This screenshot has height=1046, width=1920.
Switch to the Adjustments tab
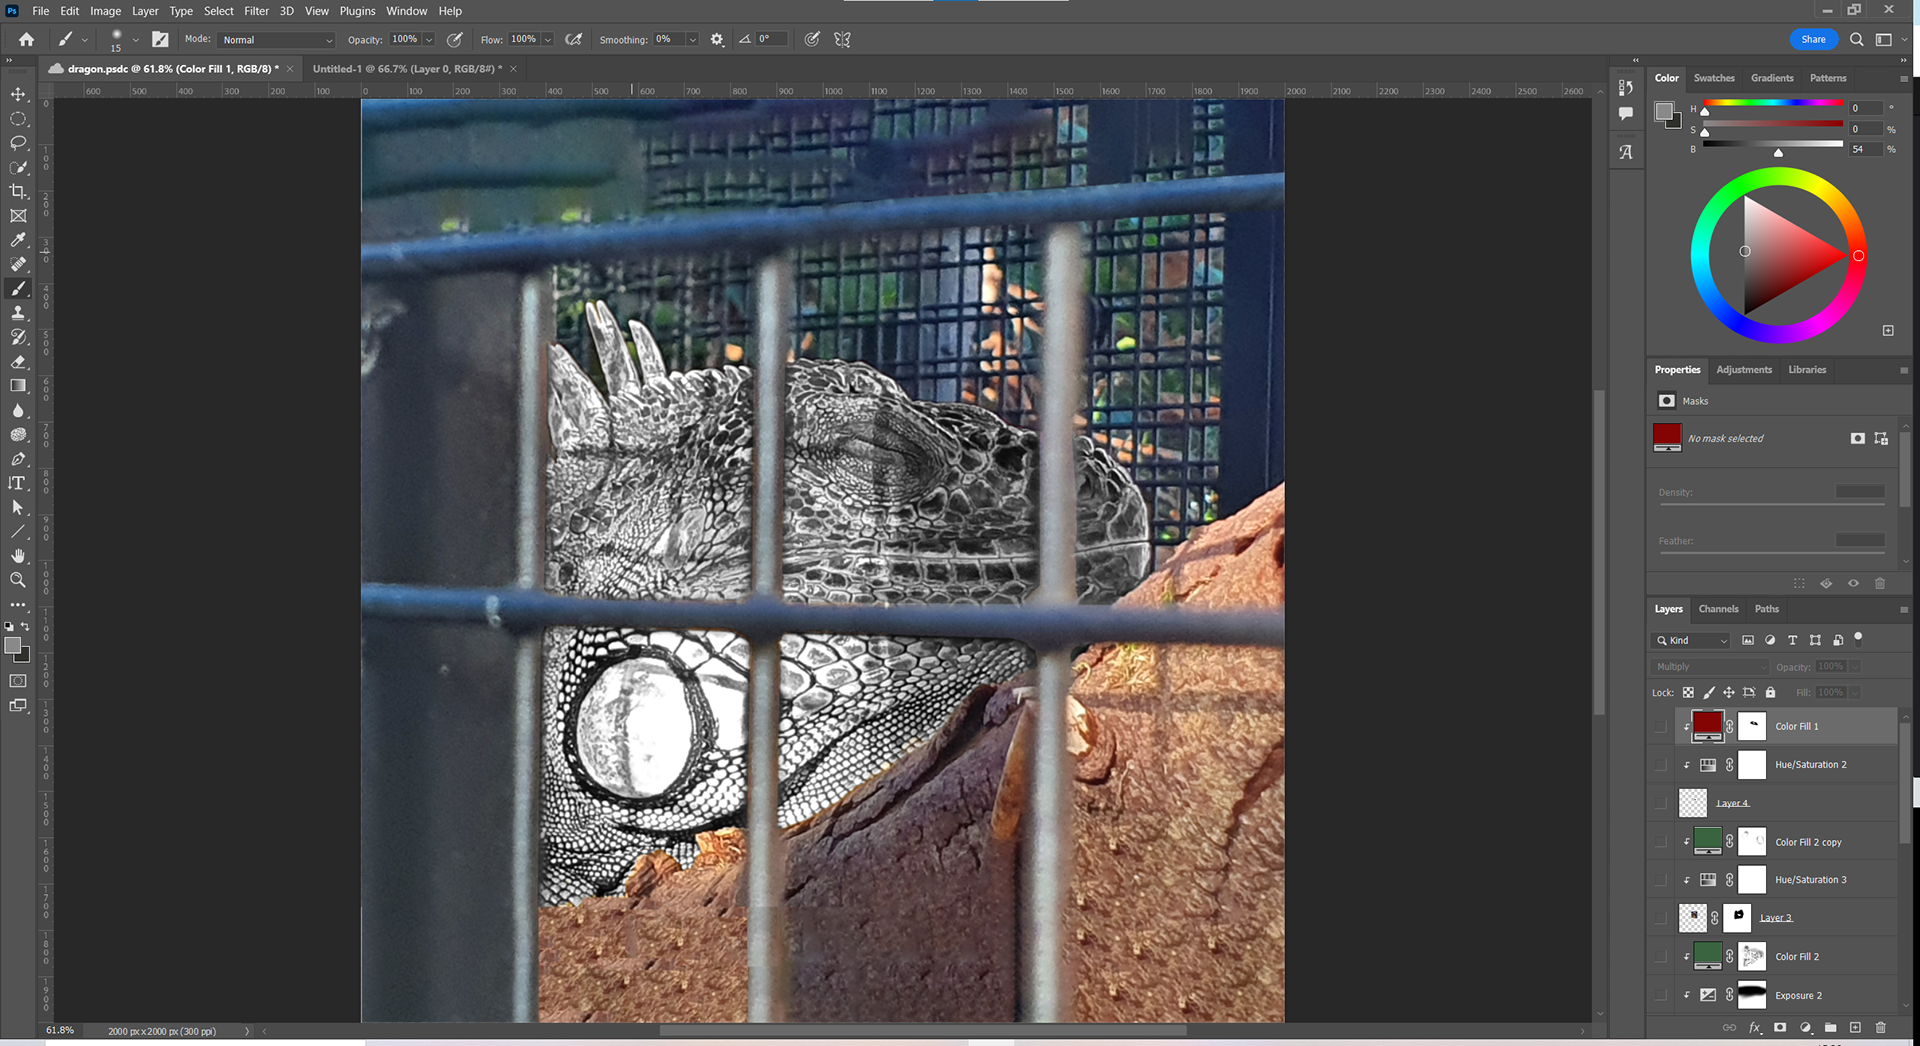[x=1744, y=370]
